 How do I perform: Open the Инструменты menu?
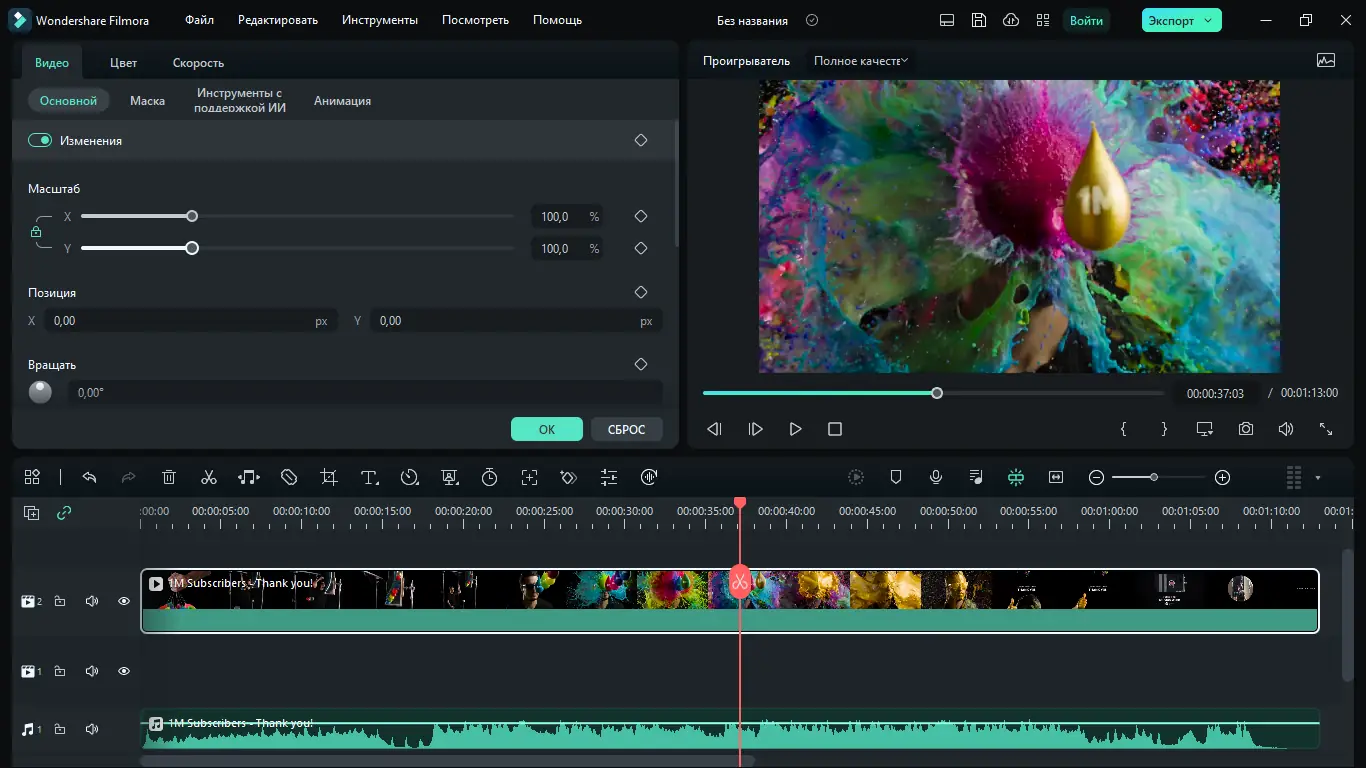(x=380, y=19)
